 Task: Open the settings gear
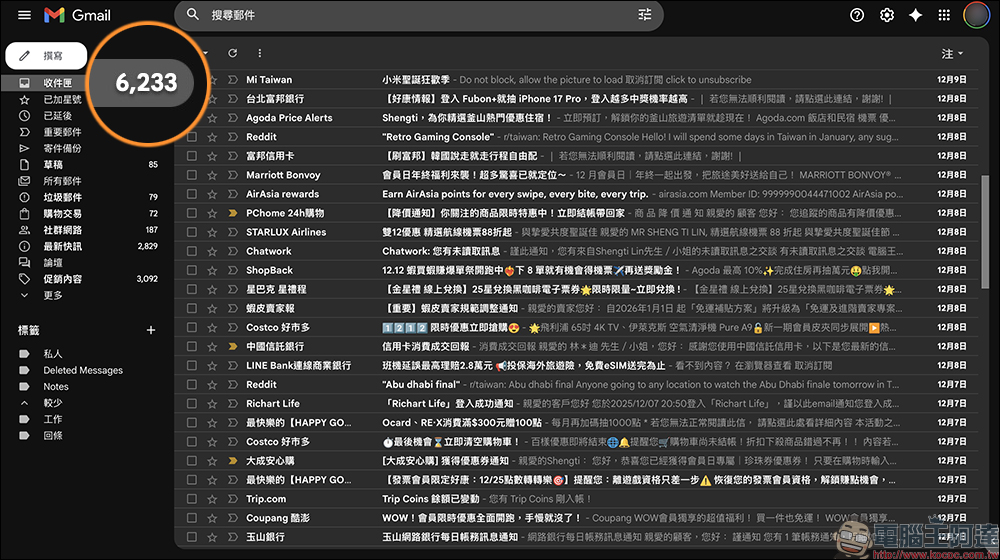tap(886, 15)
